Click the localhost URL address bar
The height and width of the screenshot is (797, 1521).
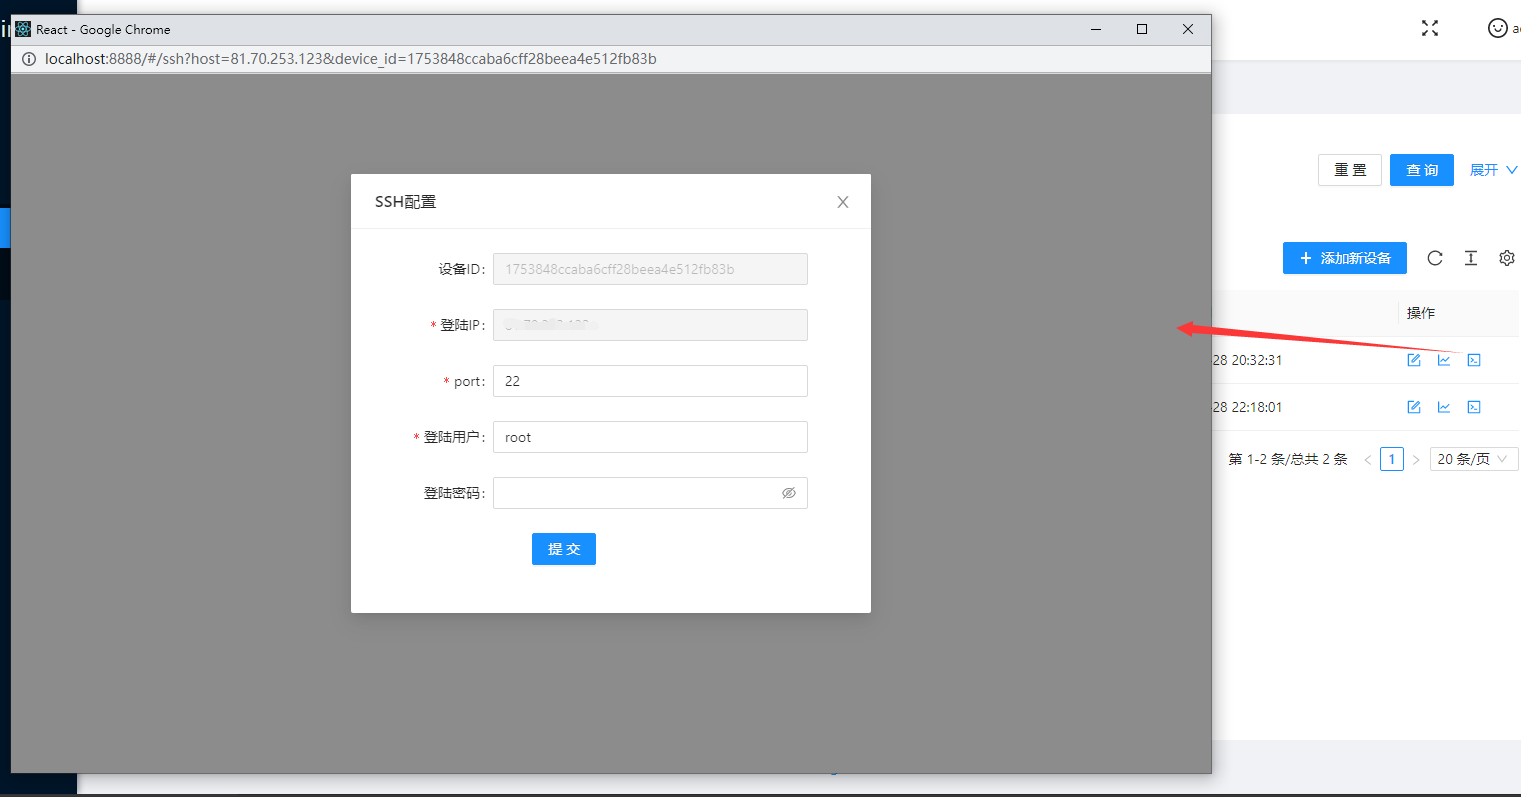[x=351, y=59]
